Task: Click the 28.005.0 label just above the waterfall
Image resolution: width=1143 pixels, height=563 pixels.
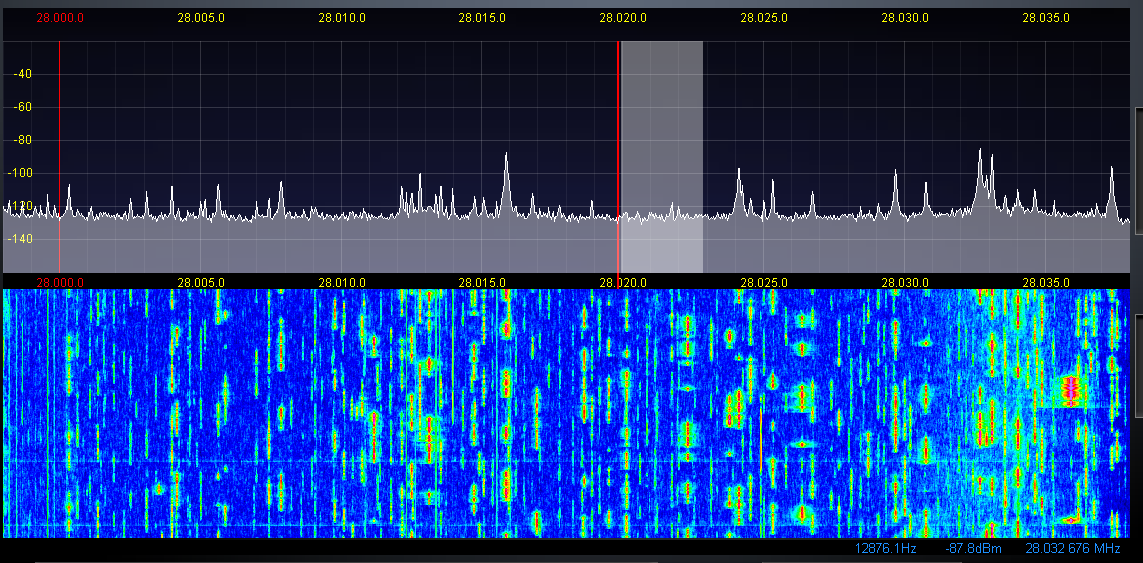Action: pyautogui.click(x=200, y=282)
